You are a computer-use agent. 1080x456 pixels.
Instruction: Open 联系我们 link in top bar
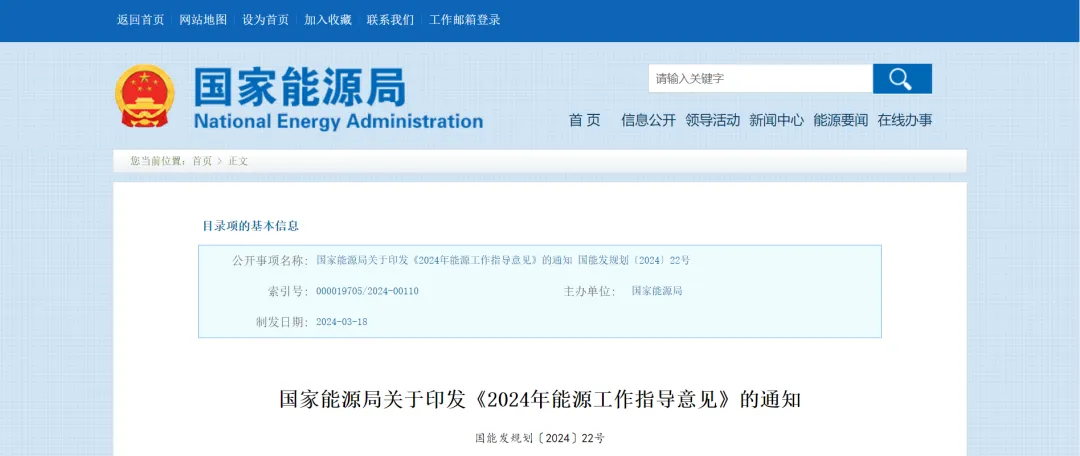[x=391, y=20]
